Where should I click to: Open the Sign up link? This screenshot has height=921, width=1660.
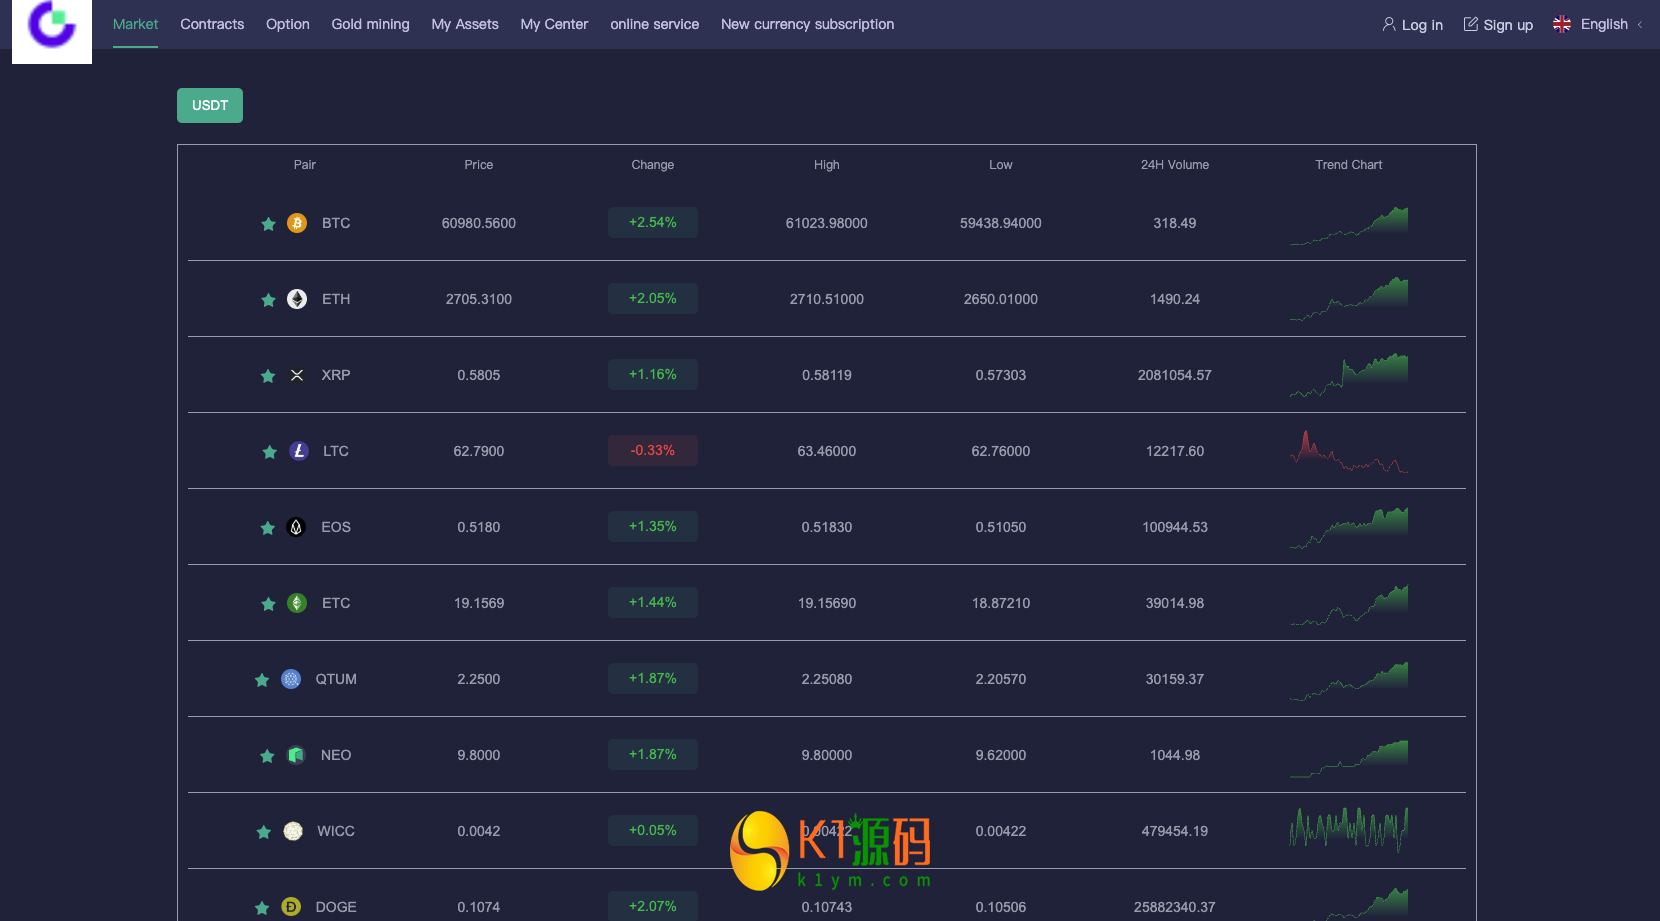coord(1498,25)
